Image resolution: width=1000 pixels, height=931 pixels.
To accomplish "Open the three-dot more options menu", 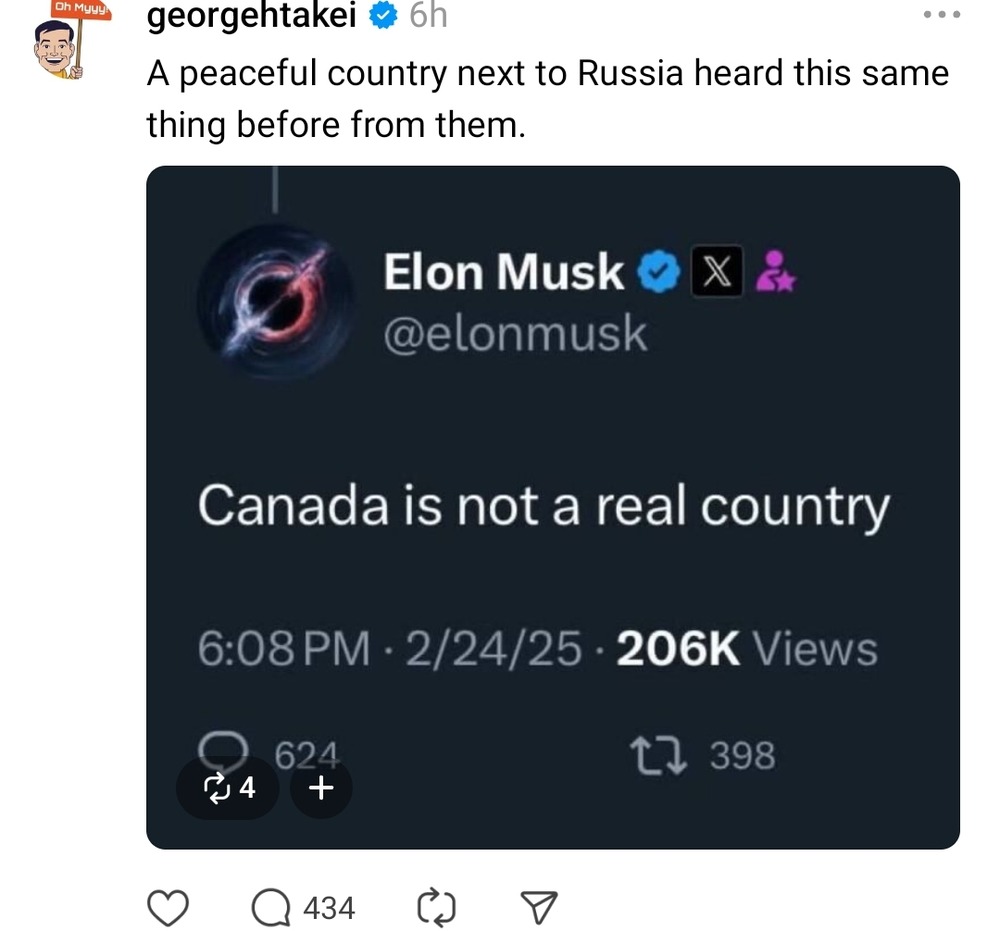I will click(x=942, y=16).
